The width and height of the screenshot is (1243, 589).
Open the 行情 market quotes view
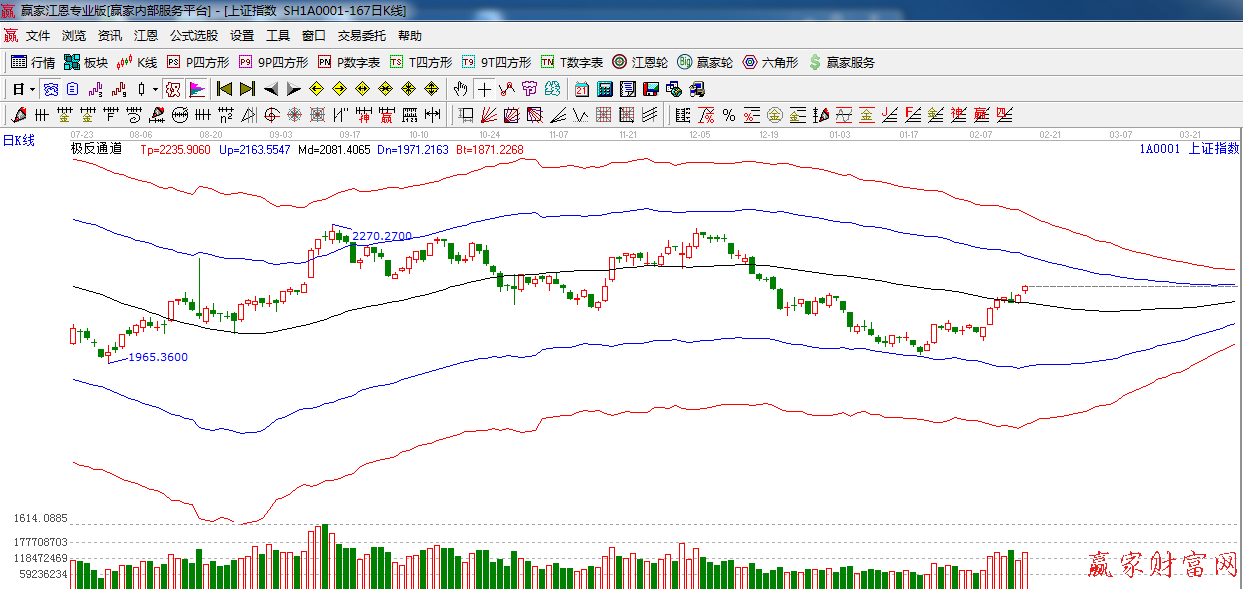32,62
